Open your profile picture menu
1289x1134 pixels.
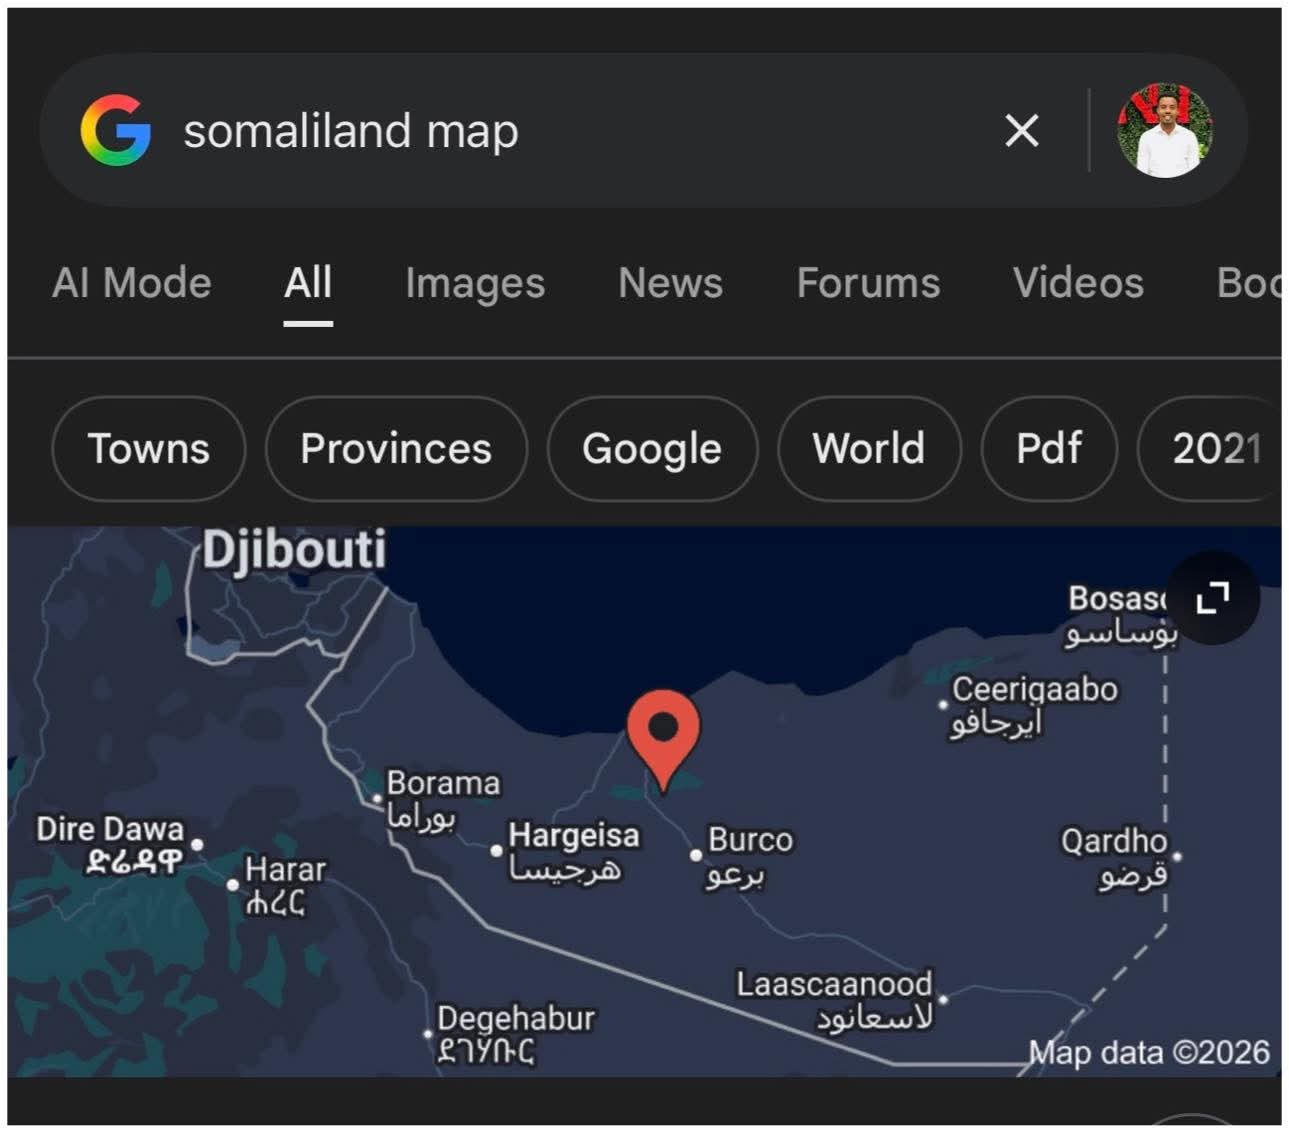1166,131
